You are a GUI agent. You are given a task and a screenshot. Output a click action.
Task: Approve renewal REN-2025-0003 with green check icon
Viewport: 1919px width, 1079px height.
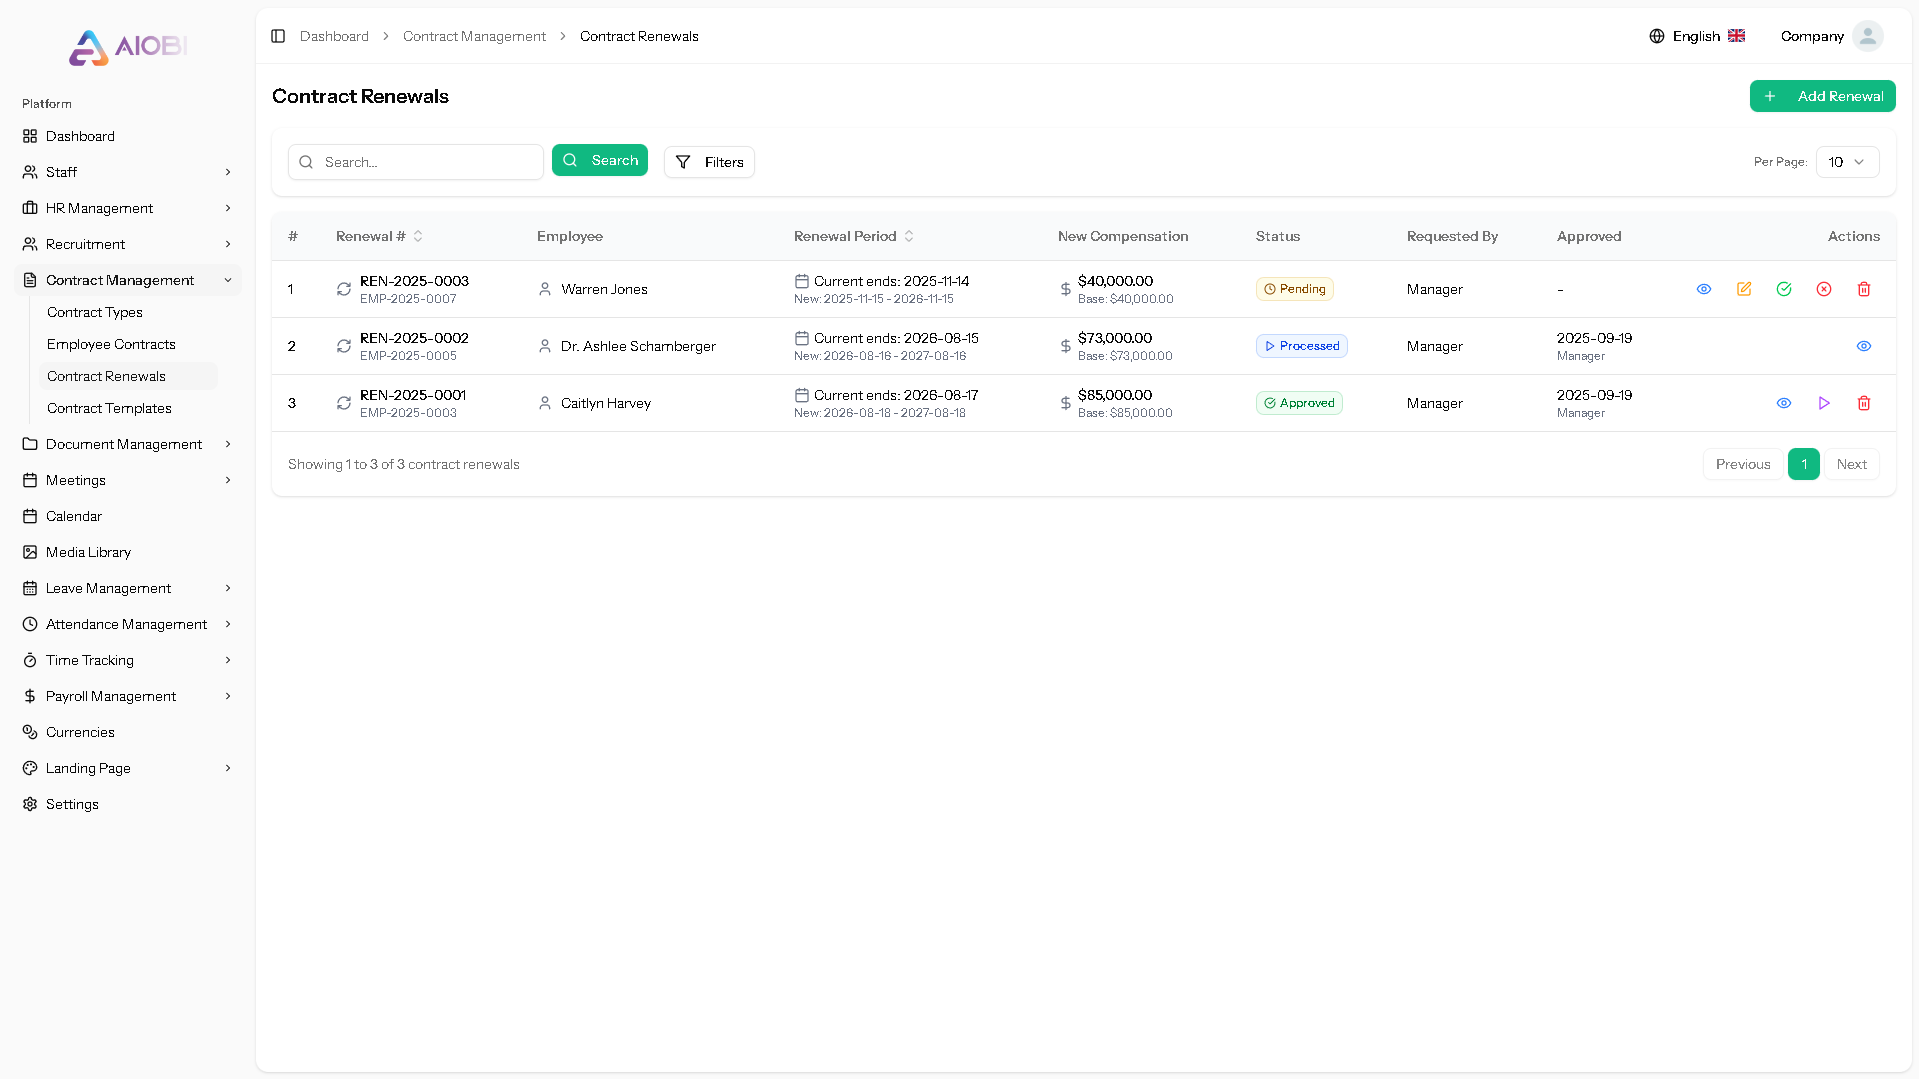click(1784, 289)
